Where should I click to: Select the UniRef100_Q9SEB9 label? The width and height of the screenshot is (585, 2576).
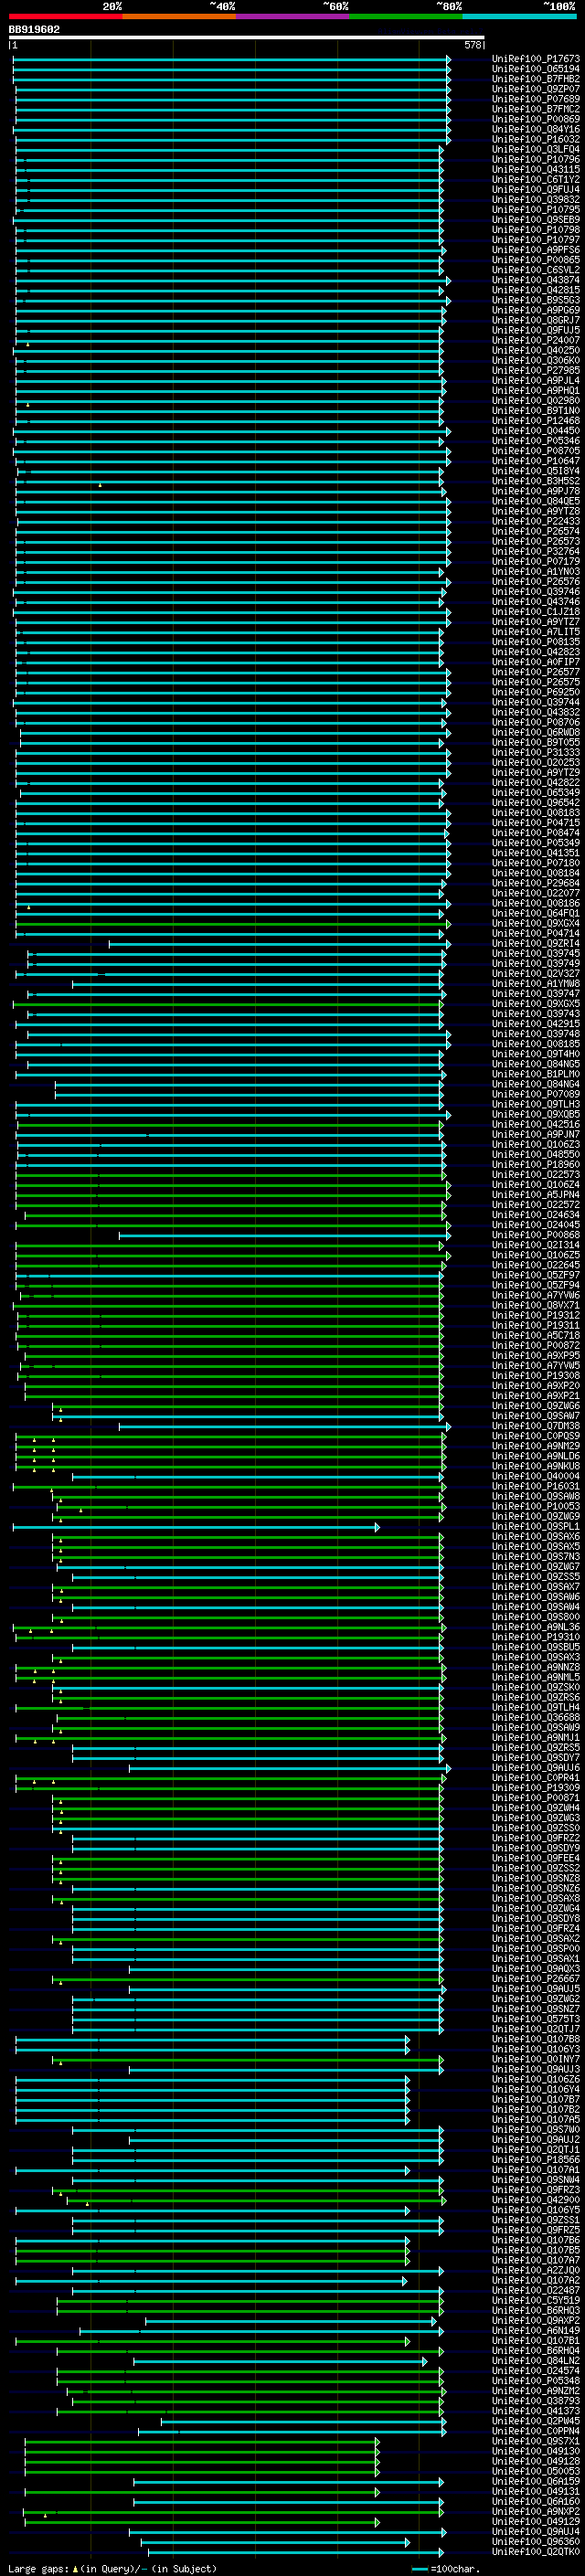click(x=536, y=220)
